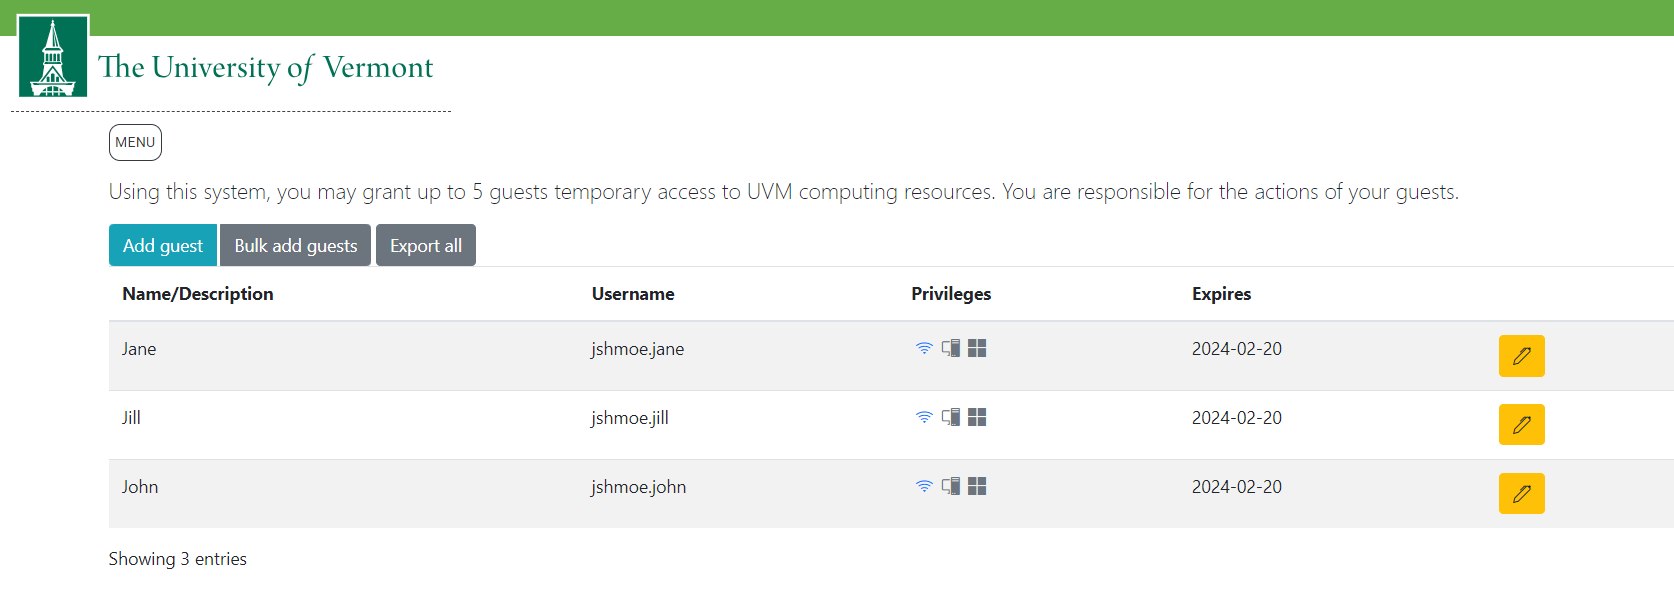This screenshot has height=605, width=1674.
Task: Open the MENU button
Action: (x=135, y=142)
